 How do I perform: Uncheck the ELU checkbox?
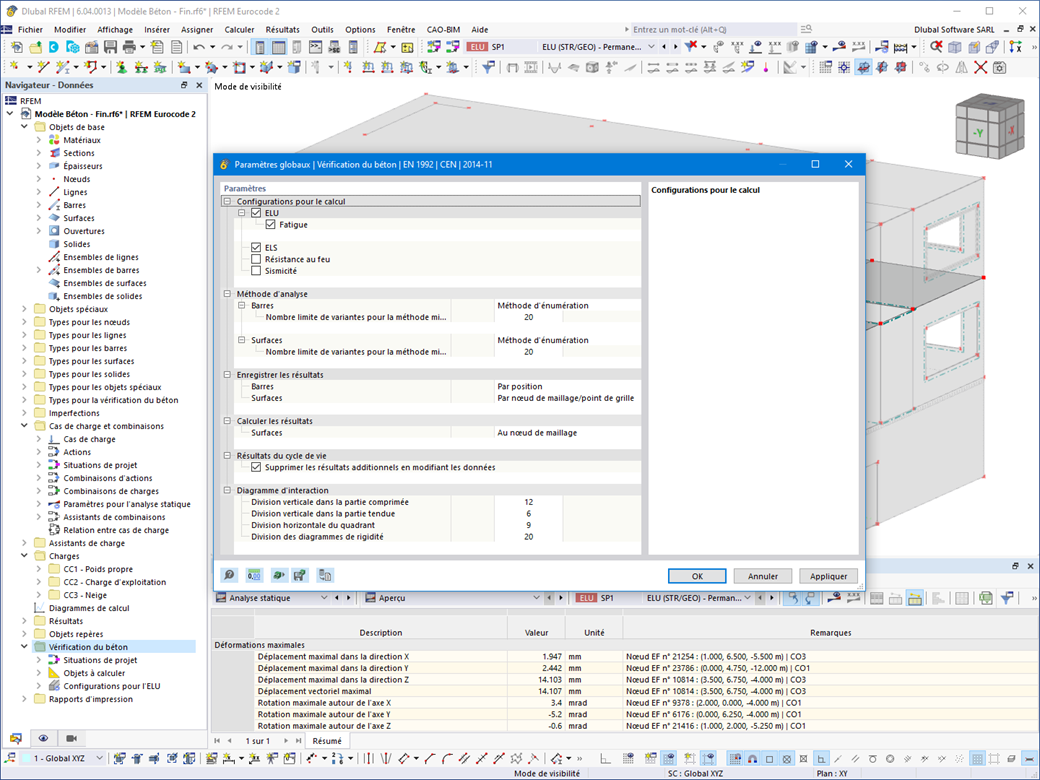pos(256,213)
